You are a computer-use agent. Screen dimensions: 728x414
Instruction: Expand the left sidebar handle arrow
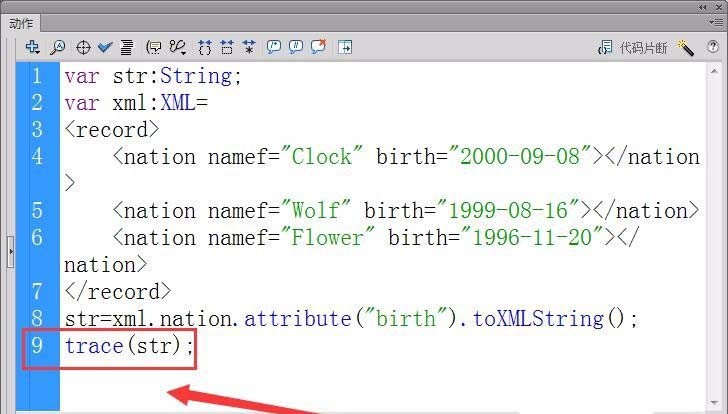click(x=11, y=252)
